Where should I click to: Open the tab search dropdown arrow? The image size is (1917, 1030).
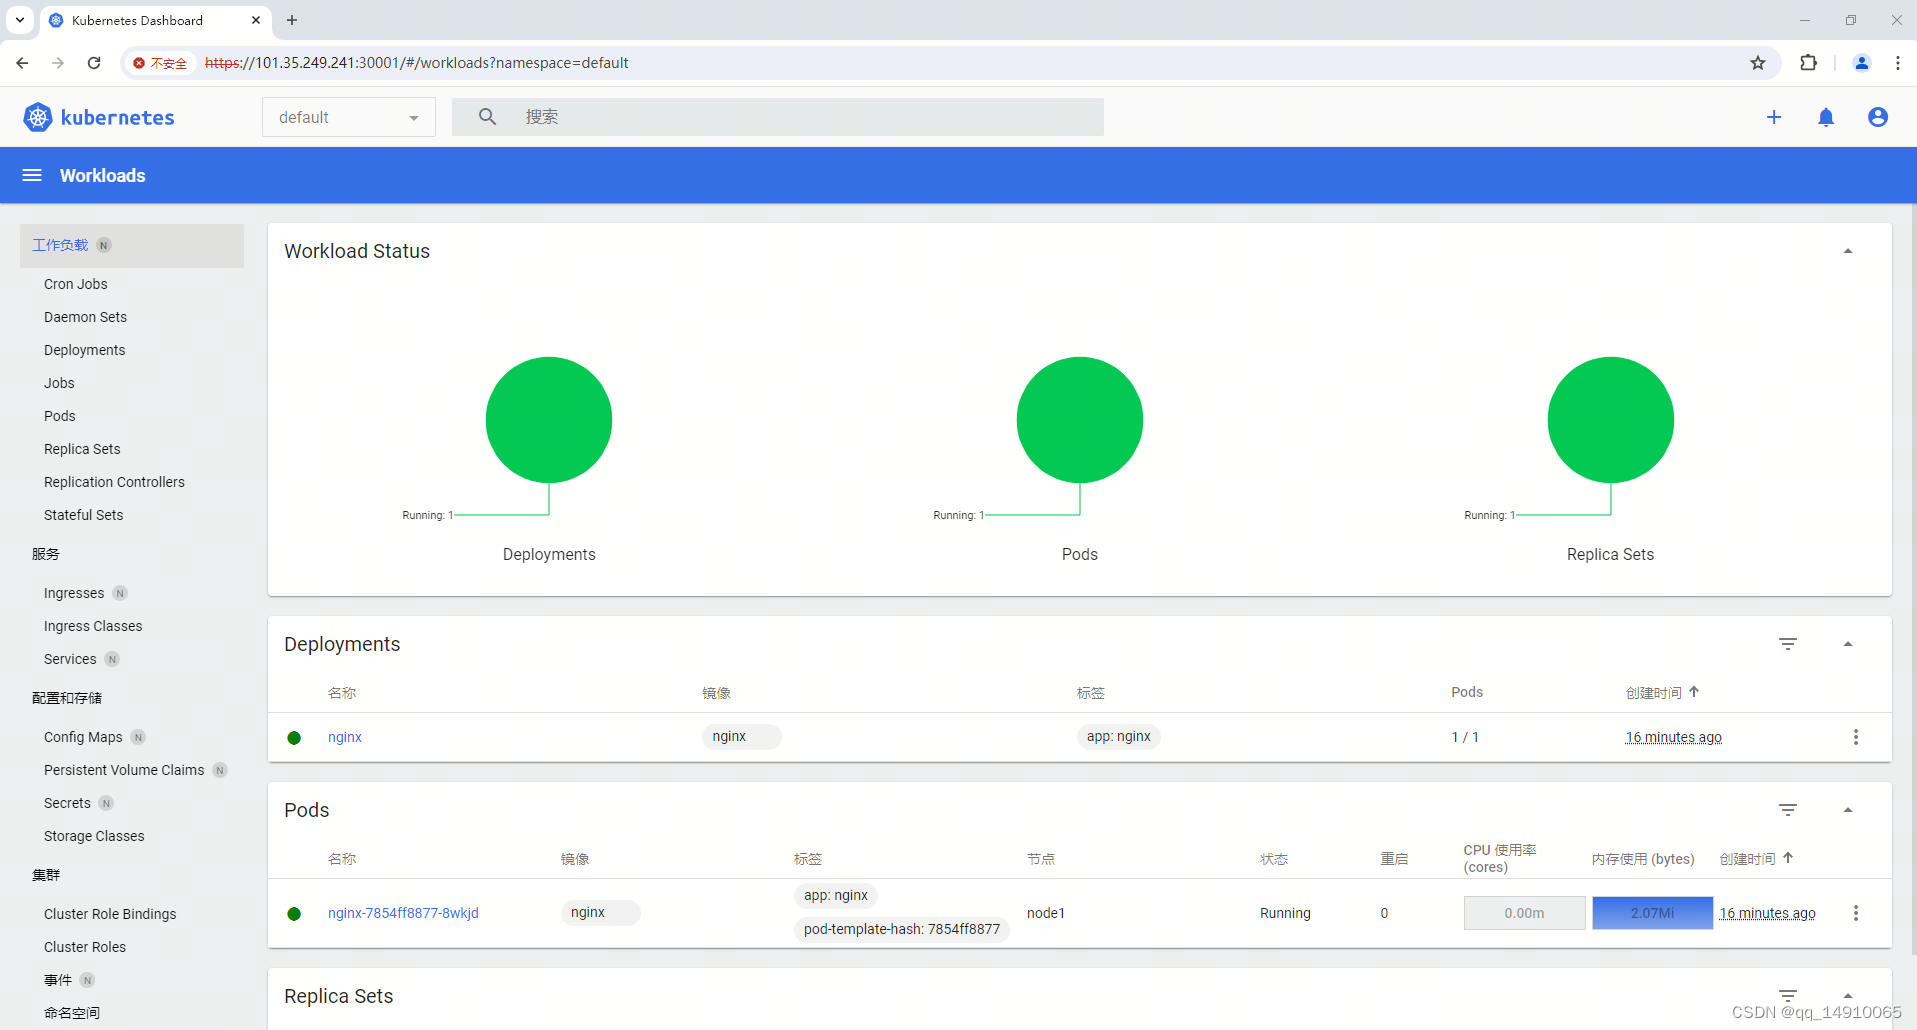point(20,20)
